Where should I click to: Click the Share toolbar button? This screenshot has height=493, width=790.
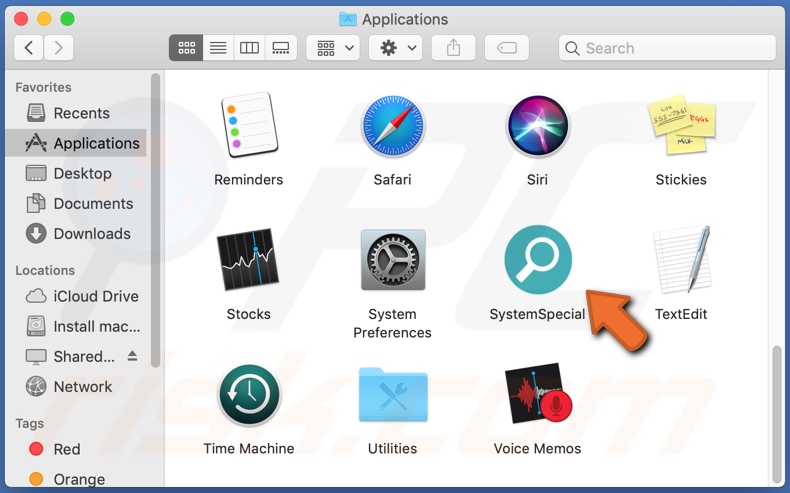coord(453,48)
